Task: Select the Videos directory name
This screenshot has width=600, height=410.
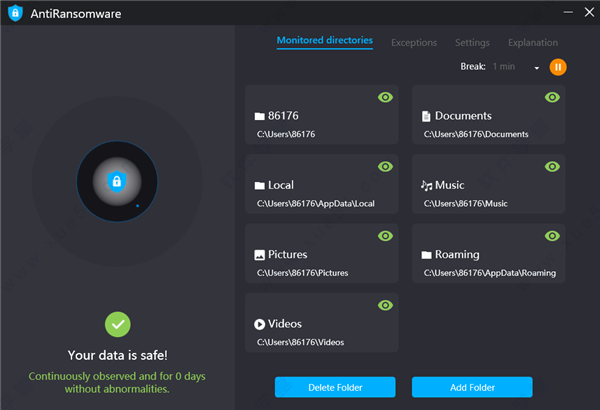Action: click(x=285, y=324)
